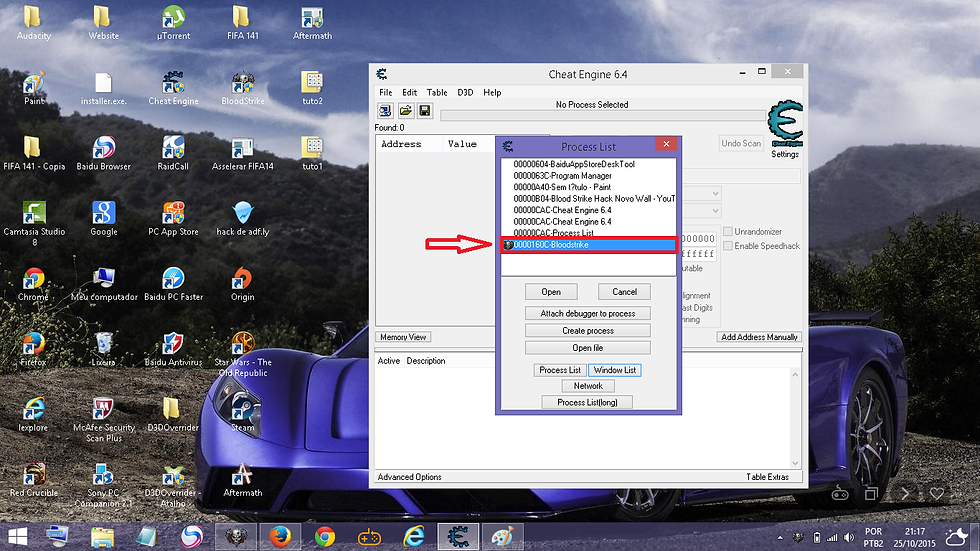This screenshot has height=551, width=980.
Task: Launch Steam desktop shortcut
Action: pyautogui.click(x=242, y=415)
